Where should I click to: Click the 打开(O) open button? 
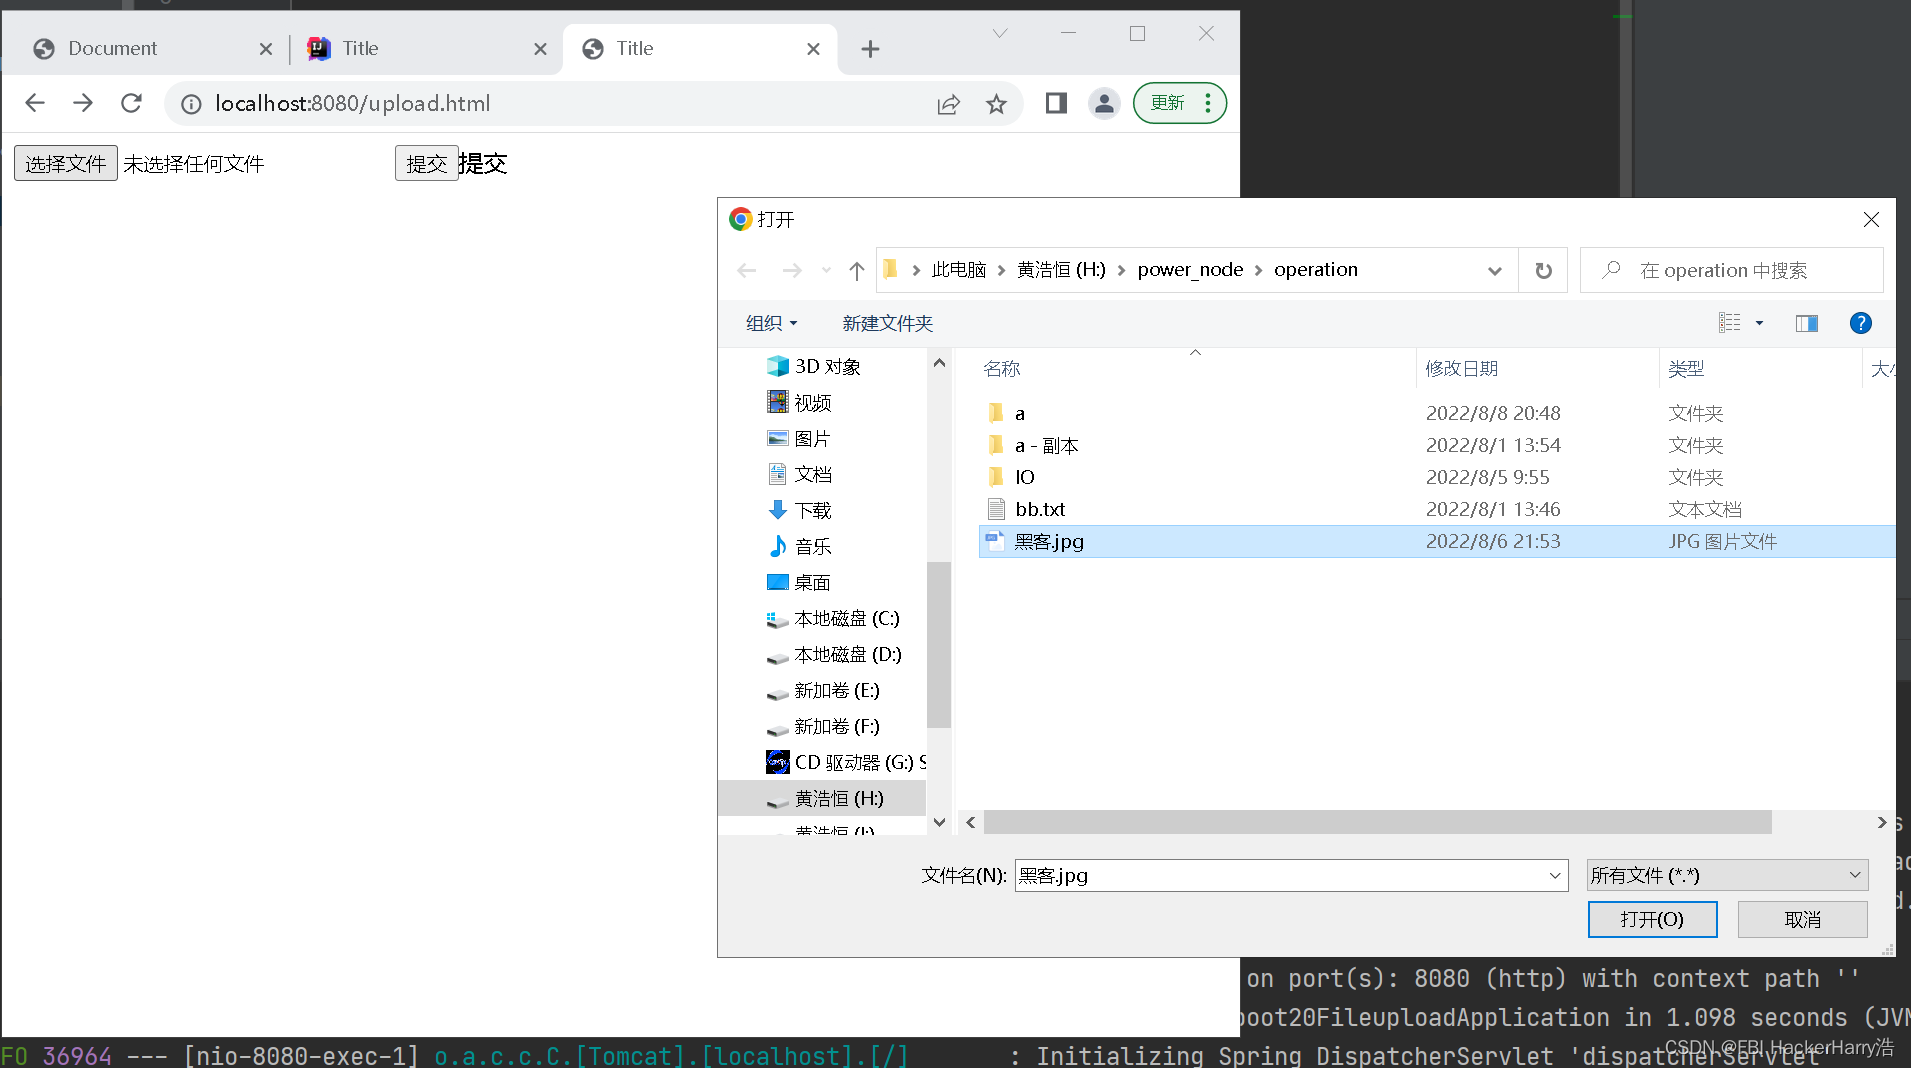(1652, 920)
